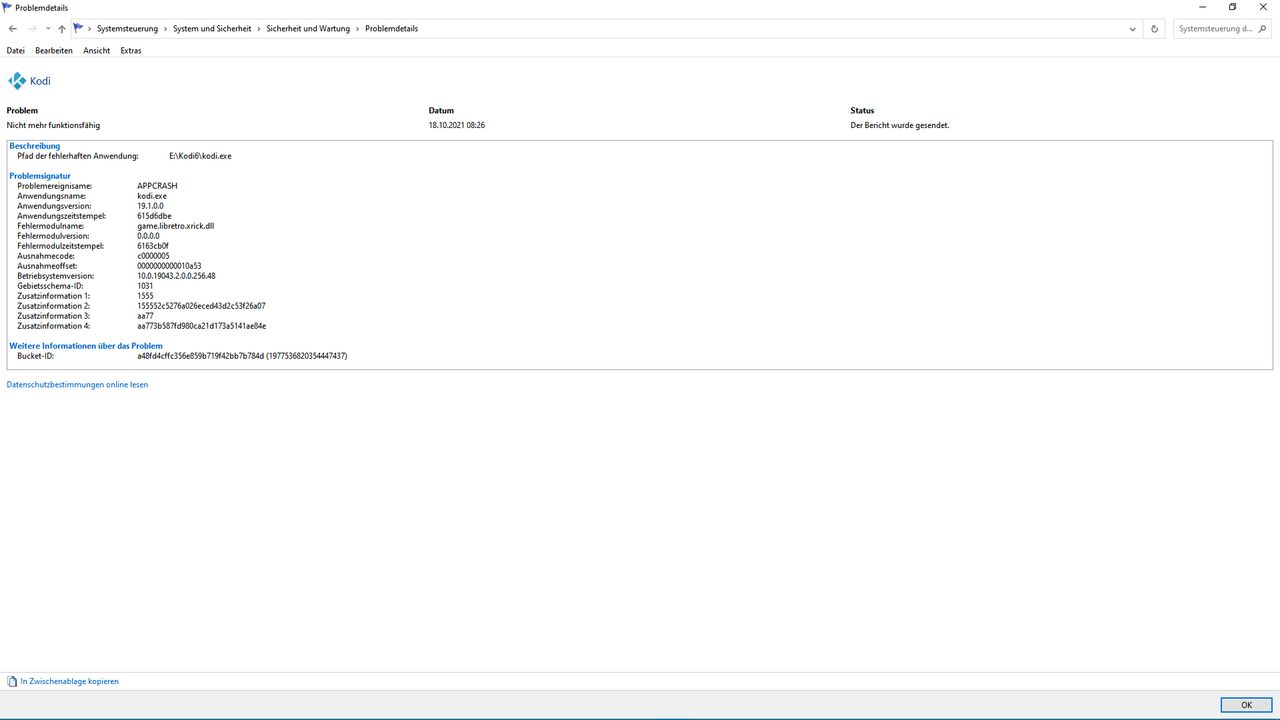
Task: Select 'Der Bericht wurde gesendet.' status text
Action: [x=900, y=125]
